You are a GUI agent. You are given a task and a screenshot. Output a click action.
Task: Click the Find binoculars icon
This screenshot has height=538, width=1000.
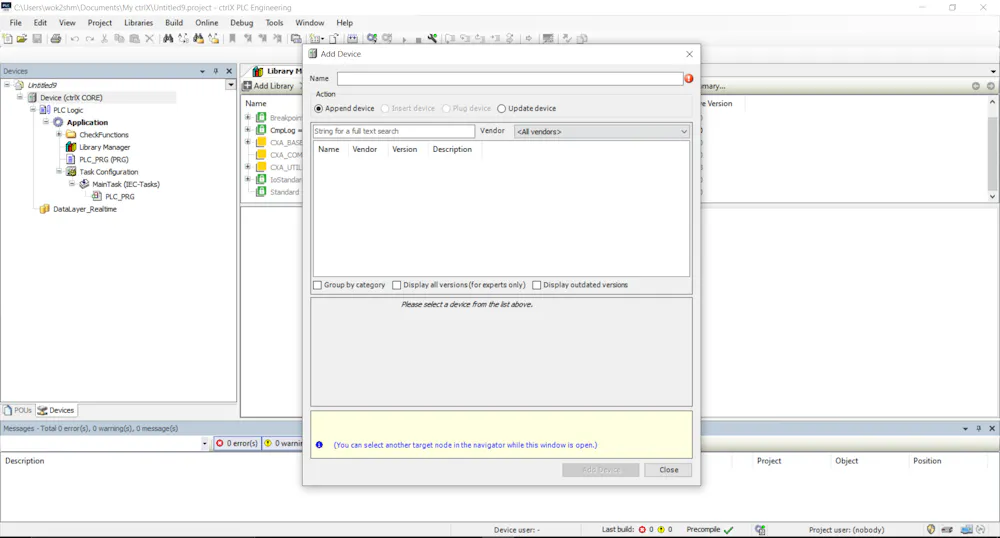[x=168, y=38]
